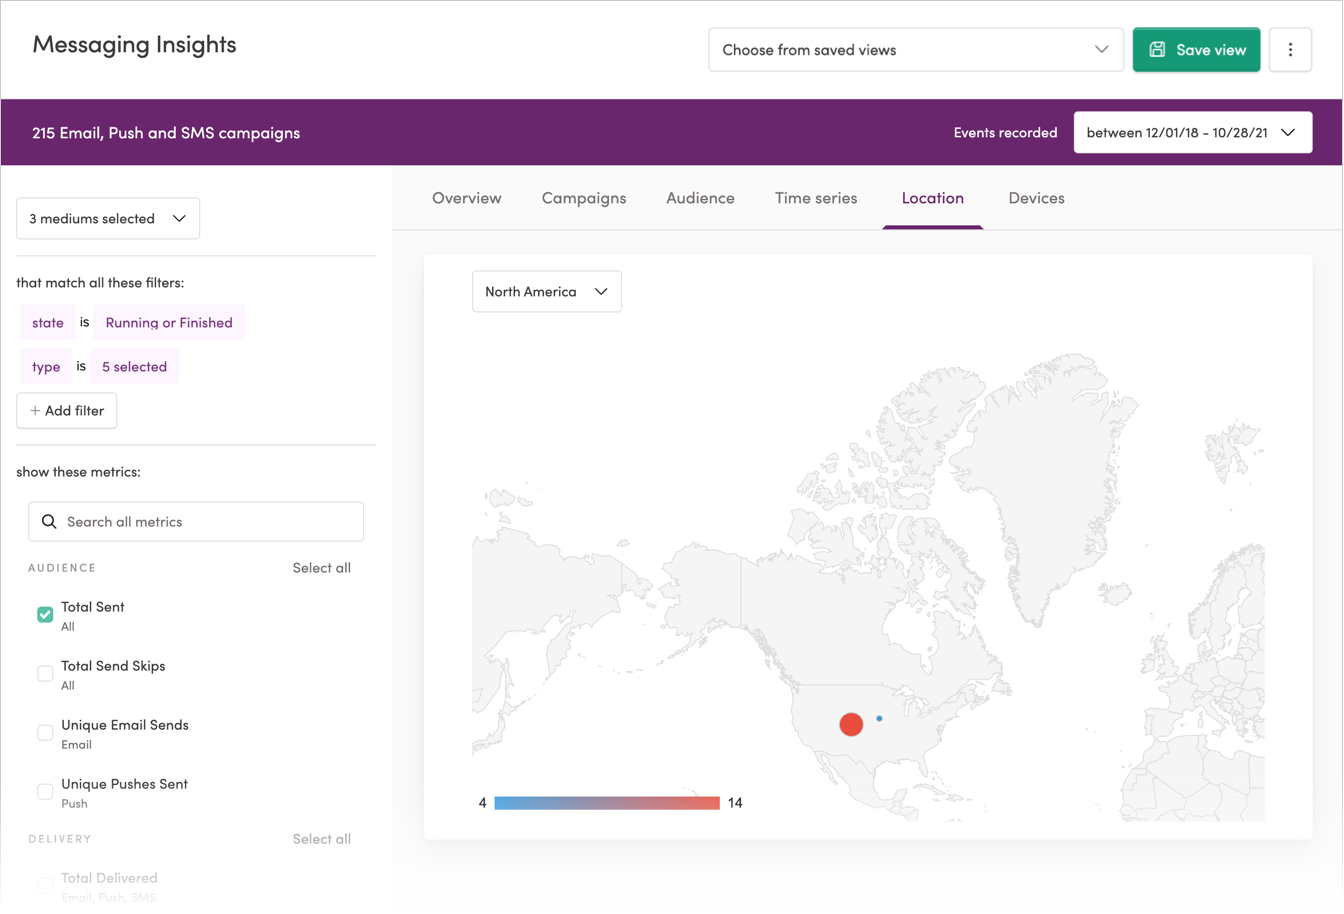Expand the events date range dropdown
1344x914 pixels.
[x=1193, y=132]
